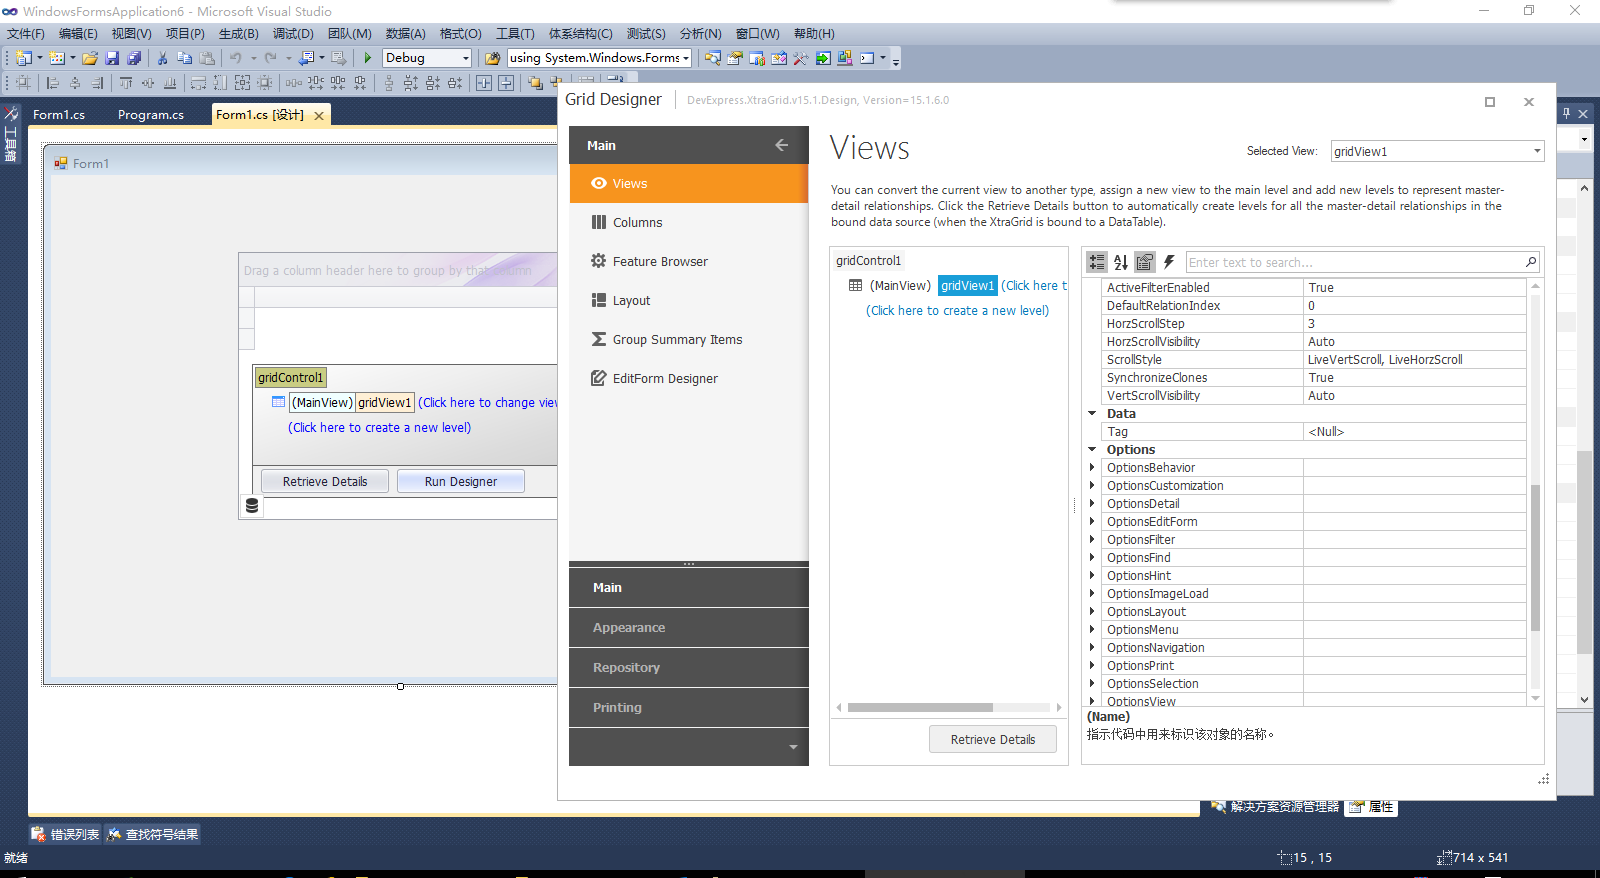Select gridView1 in the Grid Designer tree
Screen dimensions: 1600x878
click(x=967, y=286)
